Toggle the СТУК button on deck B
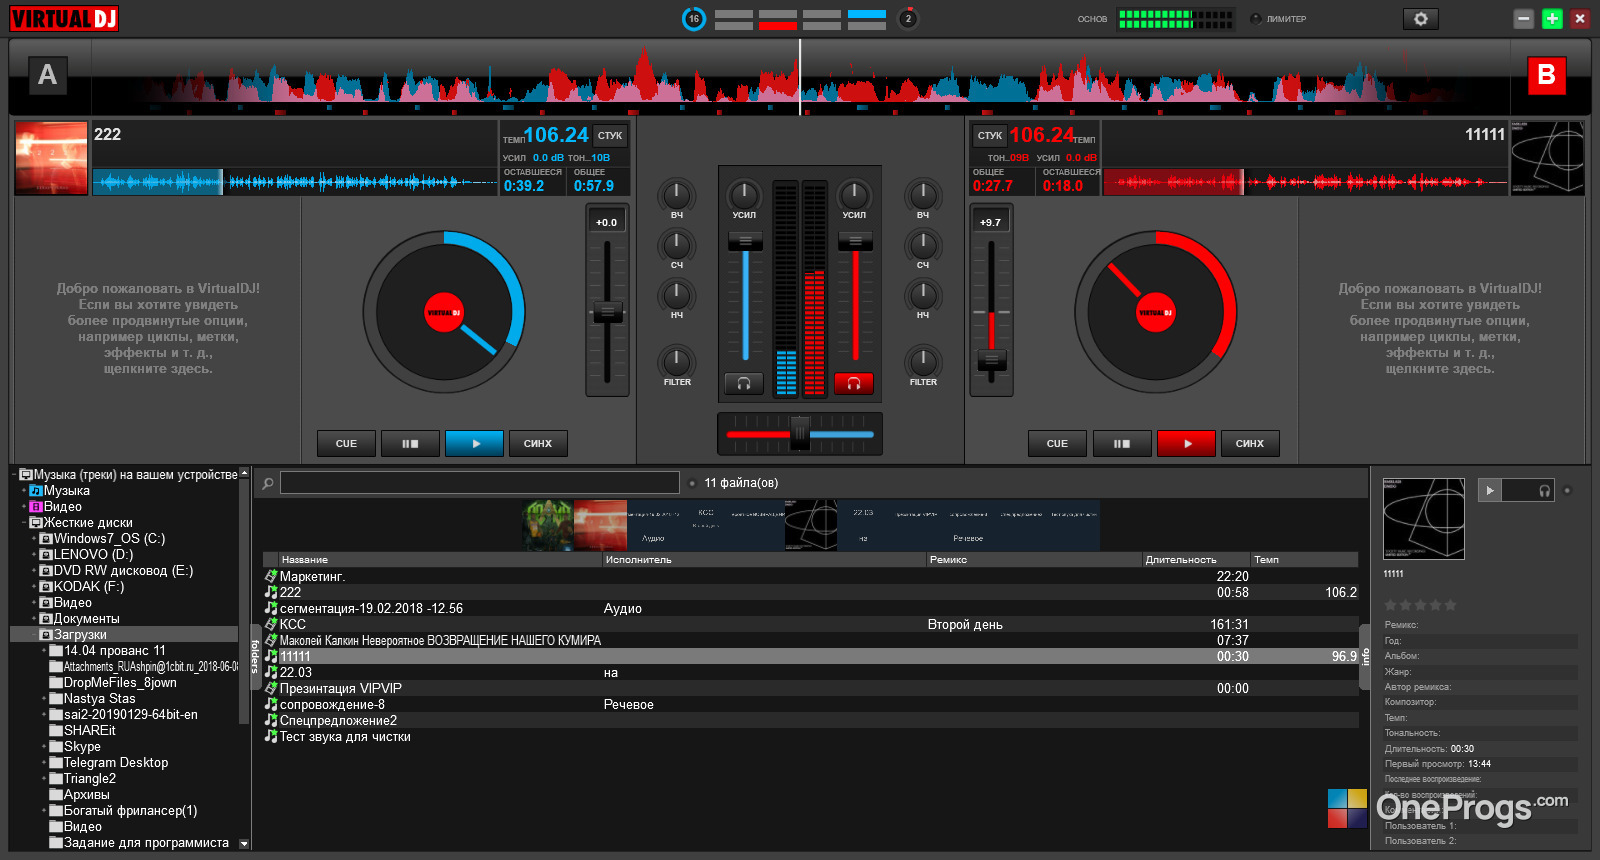Viewport: 1600px width, 860px height. tap(990, 135)
